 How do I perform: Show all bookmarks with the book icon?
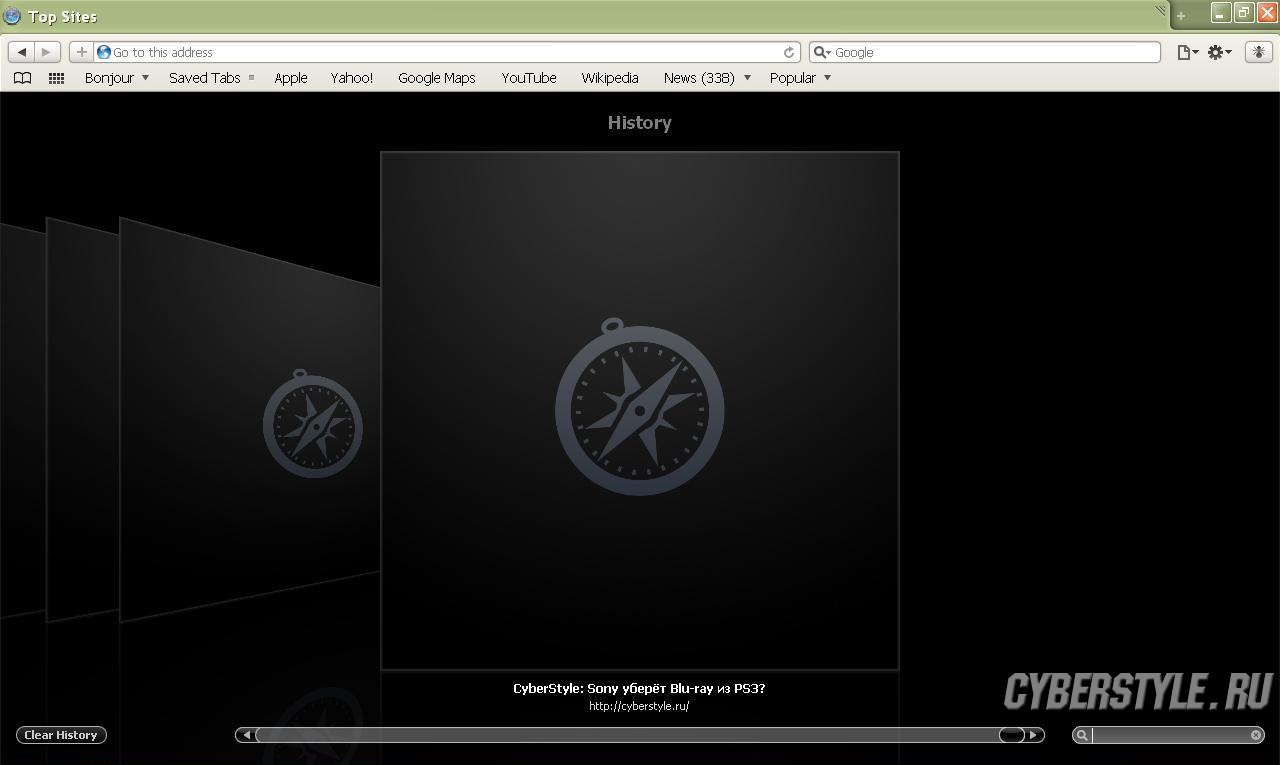pyautogui.click(x=23, y=78)
